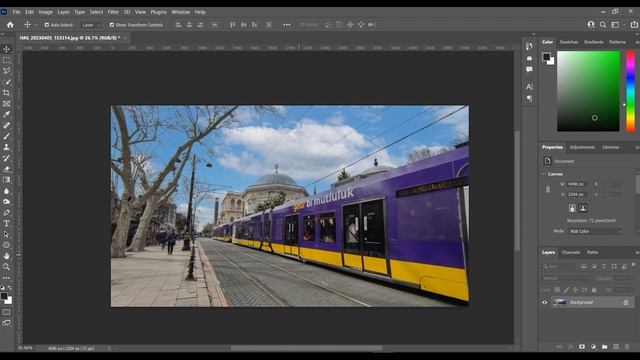Select the Spot Healing Brush tool
Viewport: 640px width, 360px height.
point(7,126)
